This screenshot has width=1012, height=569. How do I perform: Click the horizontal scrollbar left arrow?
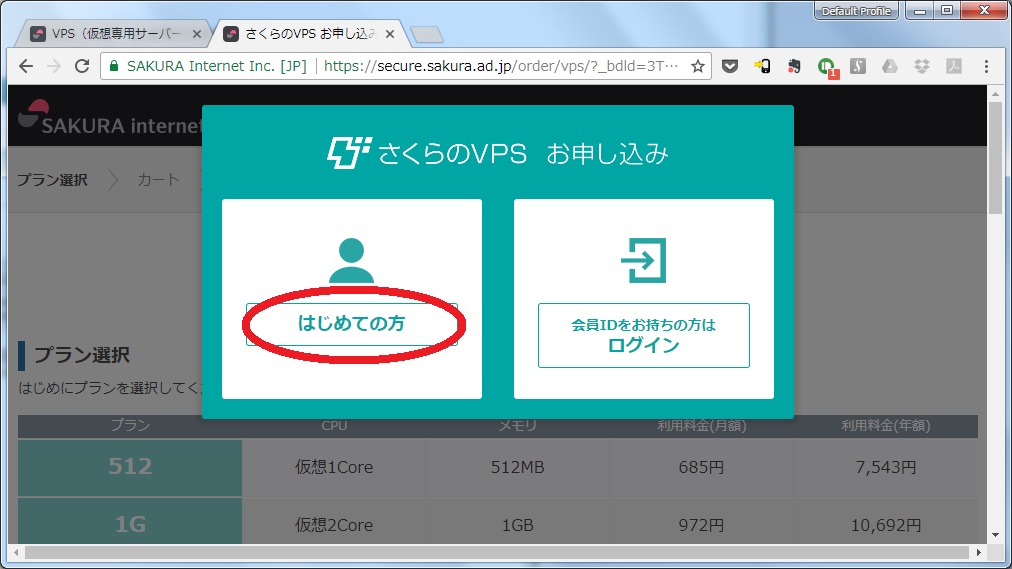tap(16, 552)
